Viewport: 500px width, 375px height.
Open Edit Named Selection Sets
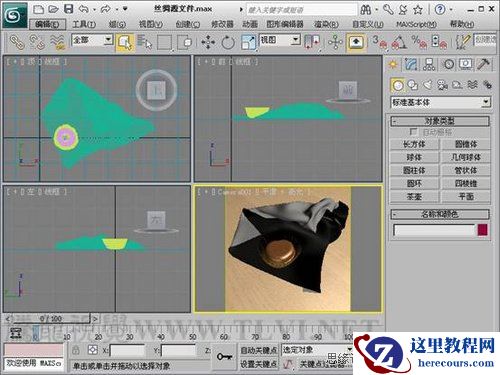[463, 42]
